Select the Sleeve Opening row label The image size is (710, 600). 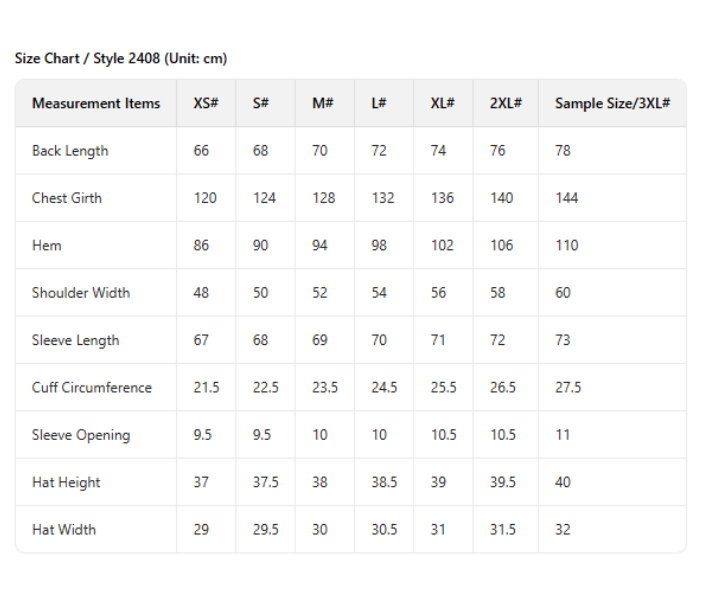point(81,435)
